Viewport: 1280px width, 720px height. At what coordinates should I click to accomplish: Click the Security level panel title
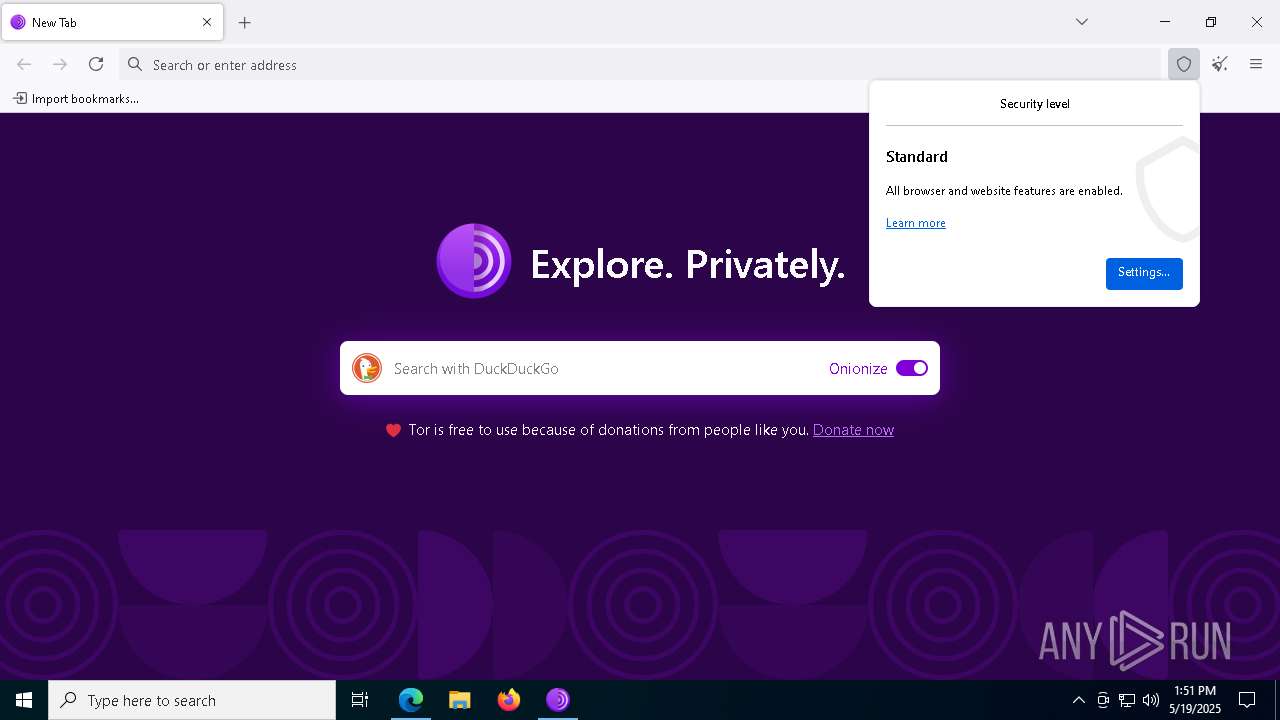(1035, 104)
